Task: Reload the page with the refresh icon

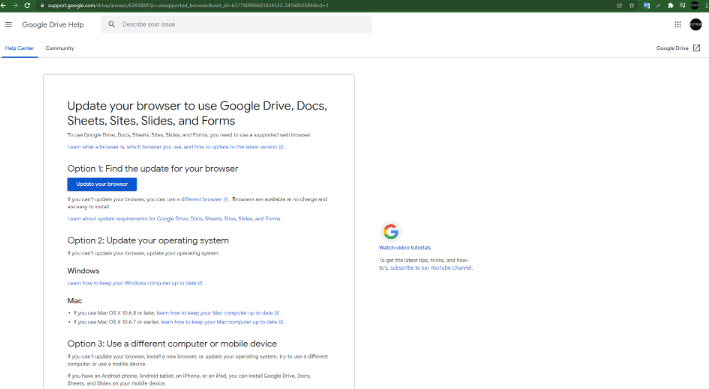Action: pos(27,5)
